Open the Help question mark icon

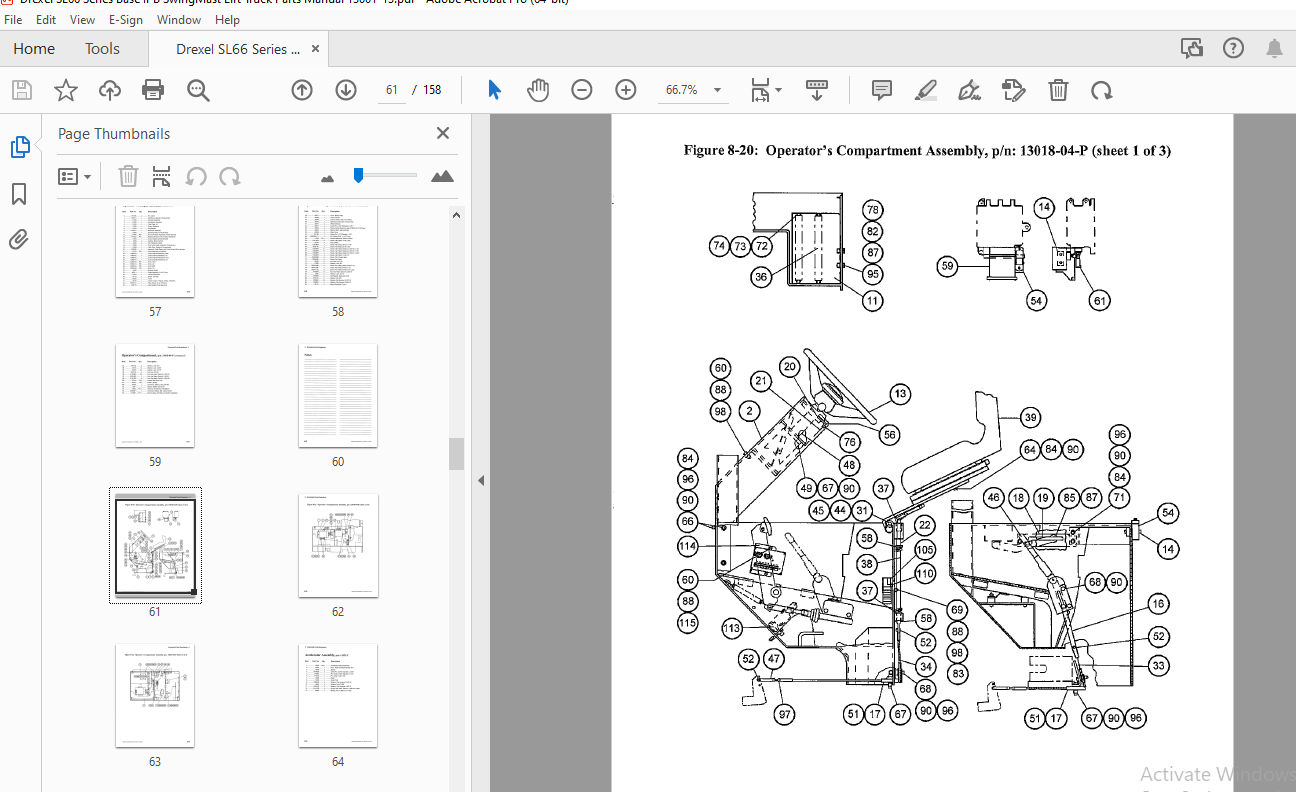click(x=1233, y=48)
